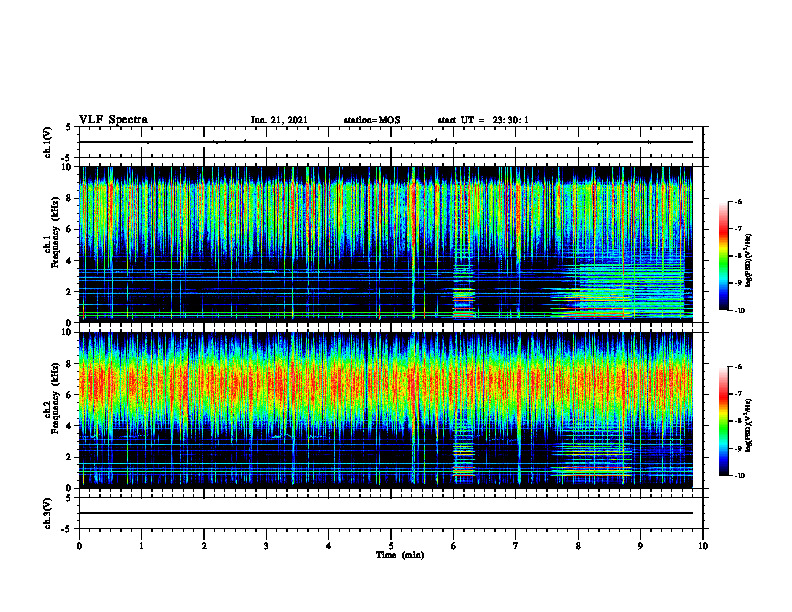Click the ch.2 frequency tick label "6"
The height and width of the screenshot is (612, 792).
point(70,395)
